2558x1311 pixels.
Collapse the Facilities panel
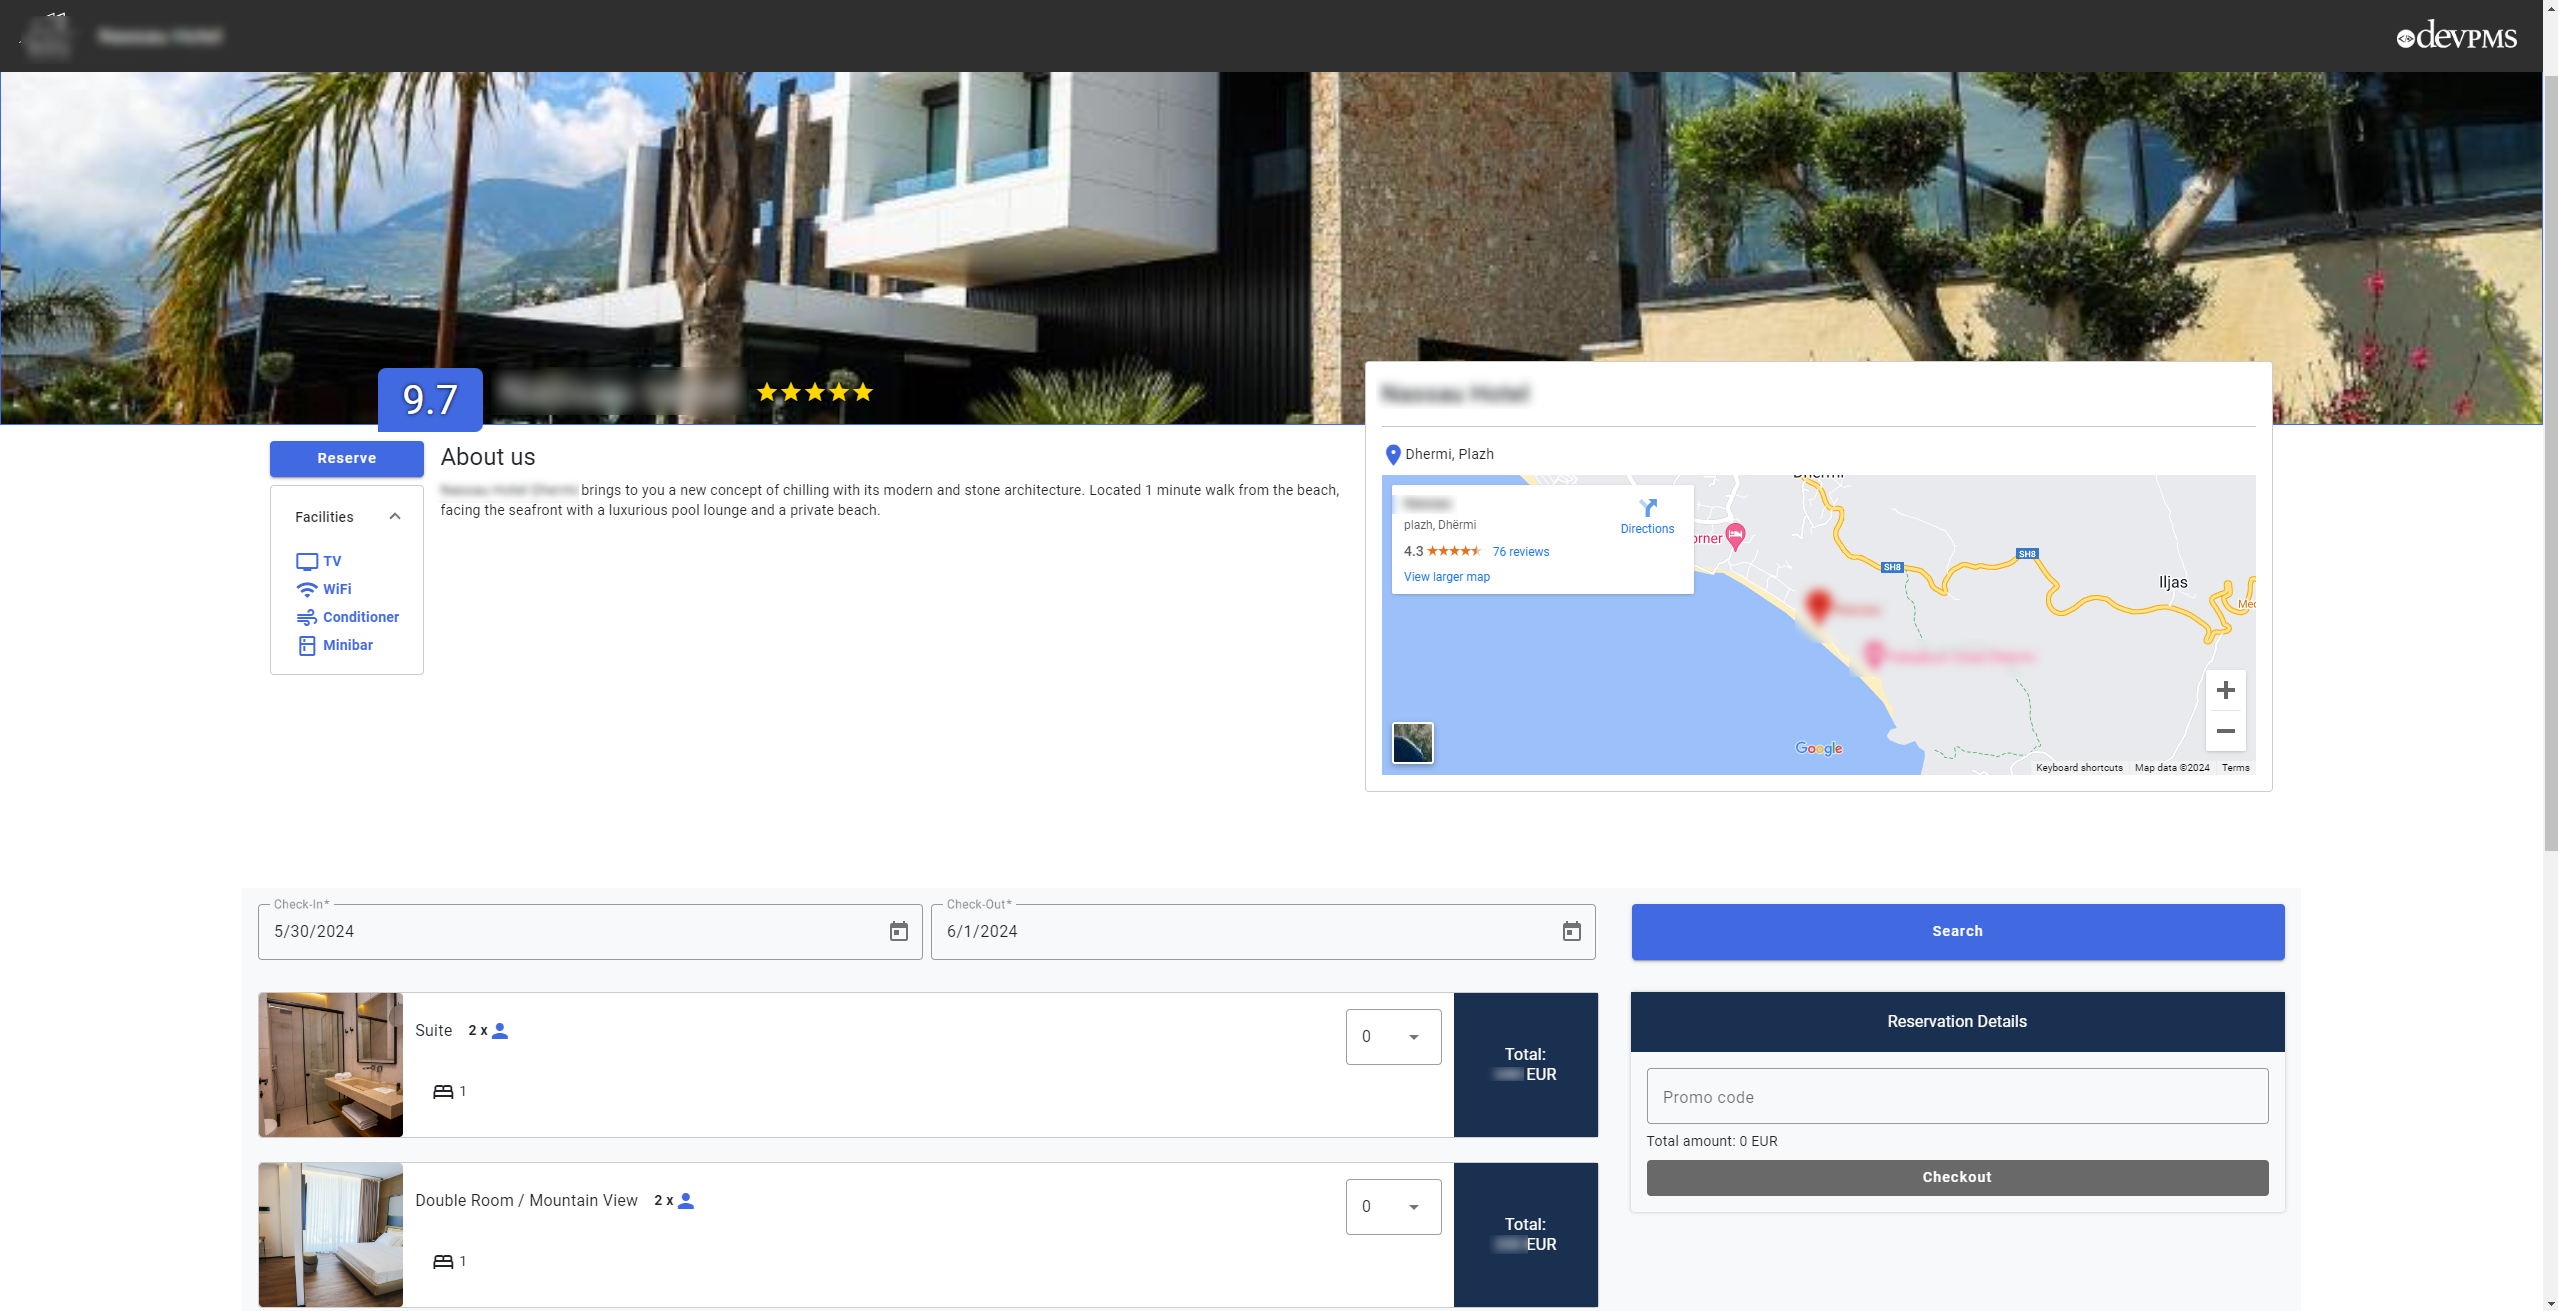pos(395,517)
